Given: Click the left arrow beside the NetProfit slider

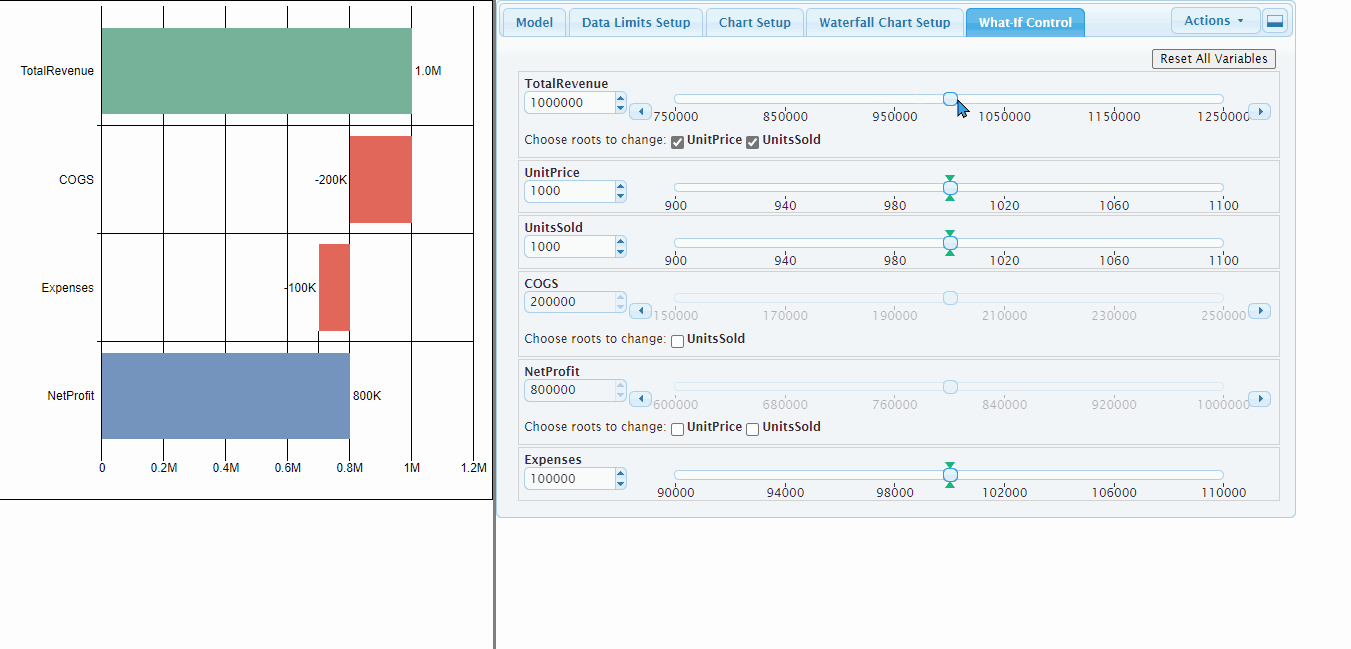Looking at the screenshot, I should coord(641,399).
